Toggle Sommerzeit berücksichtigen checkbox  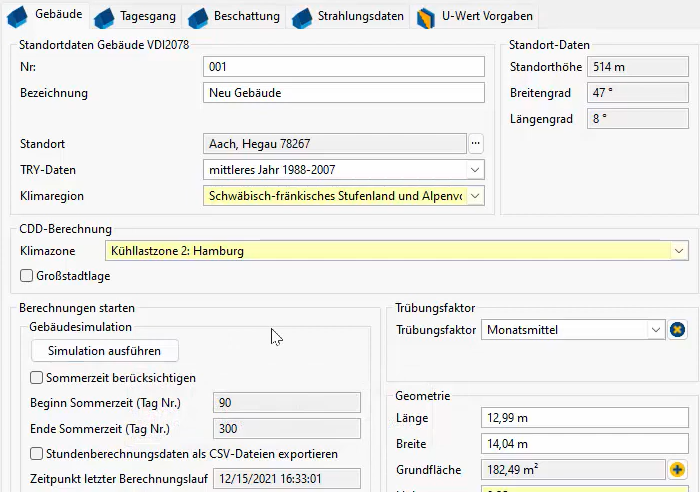(36, 378)
